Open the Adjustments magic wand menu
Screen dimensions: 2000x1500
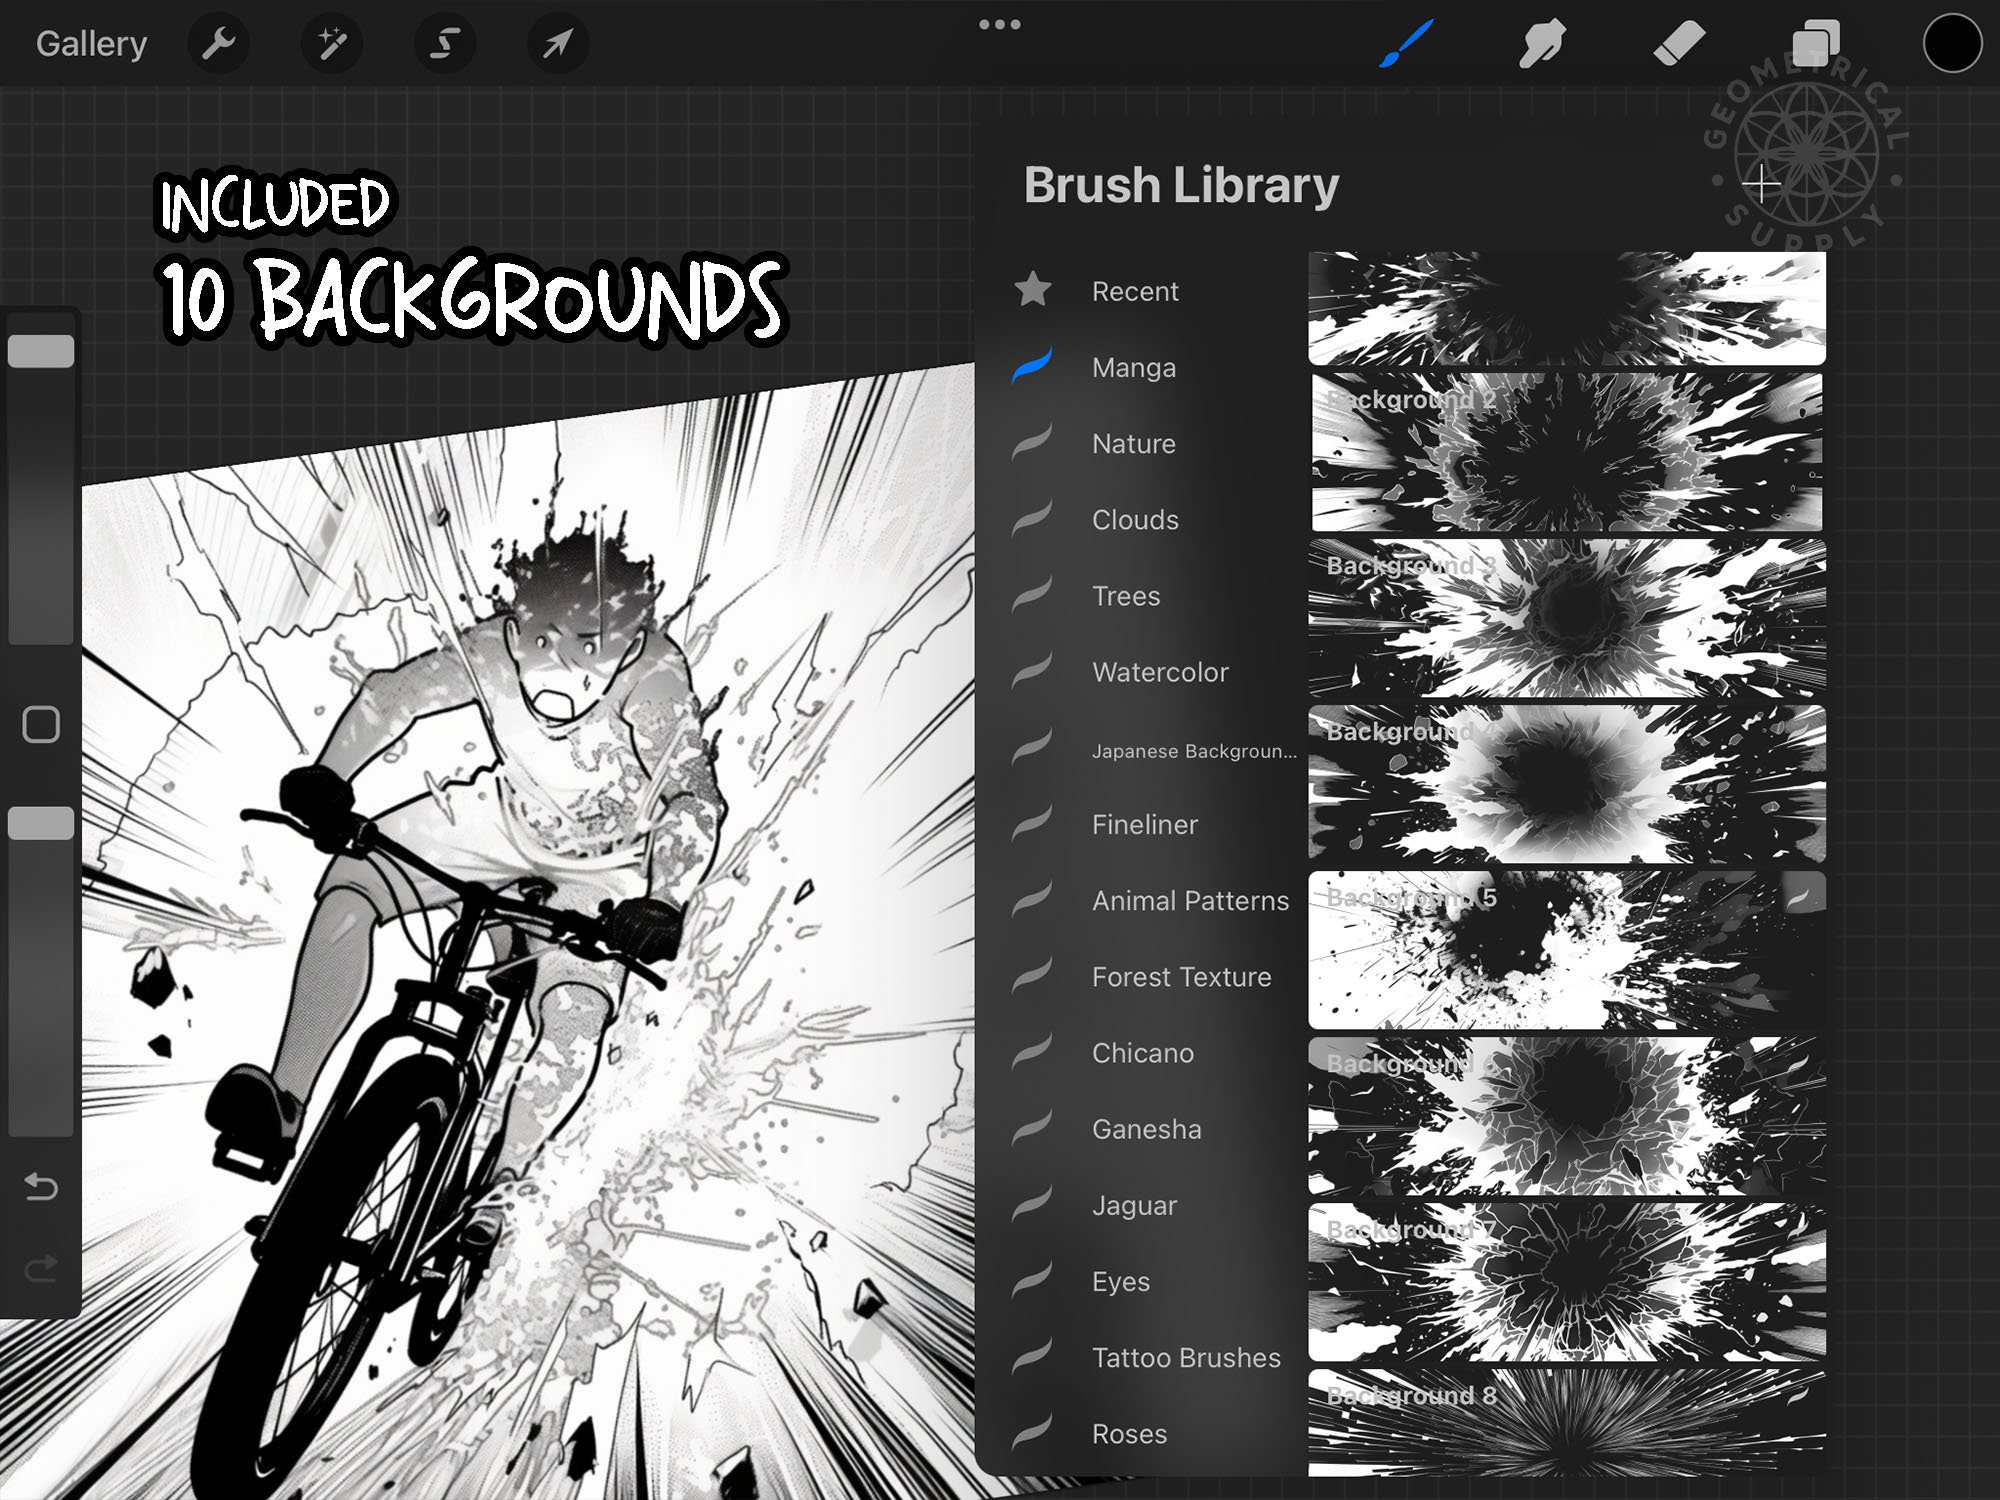[331, 44]
